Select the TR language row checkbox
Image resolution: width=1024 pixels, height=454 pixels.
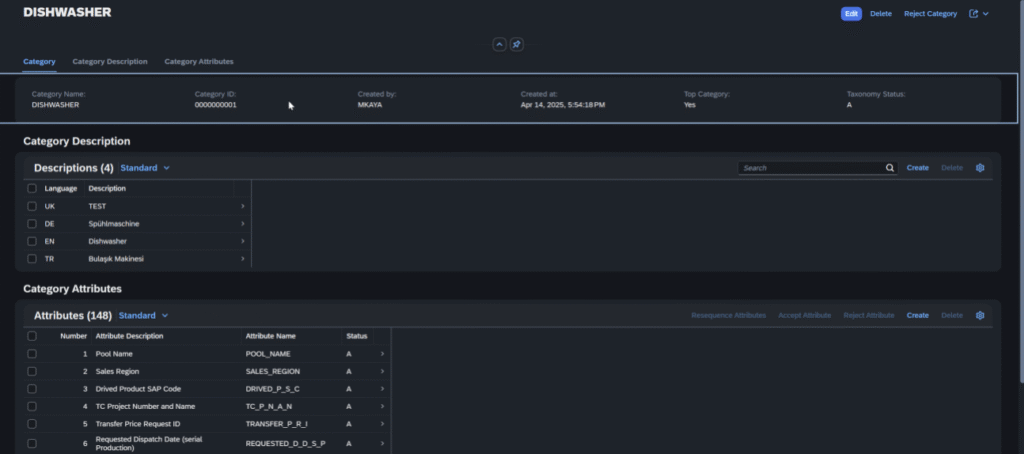32,259
